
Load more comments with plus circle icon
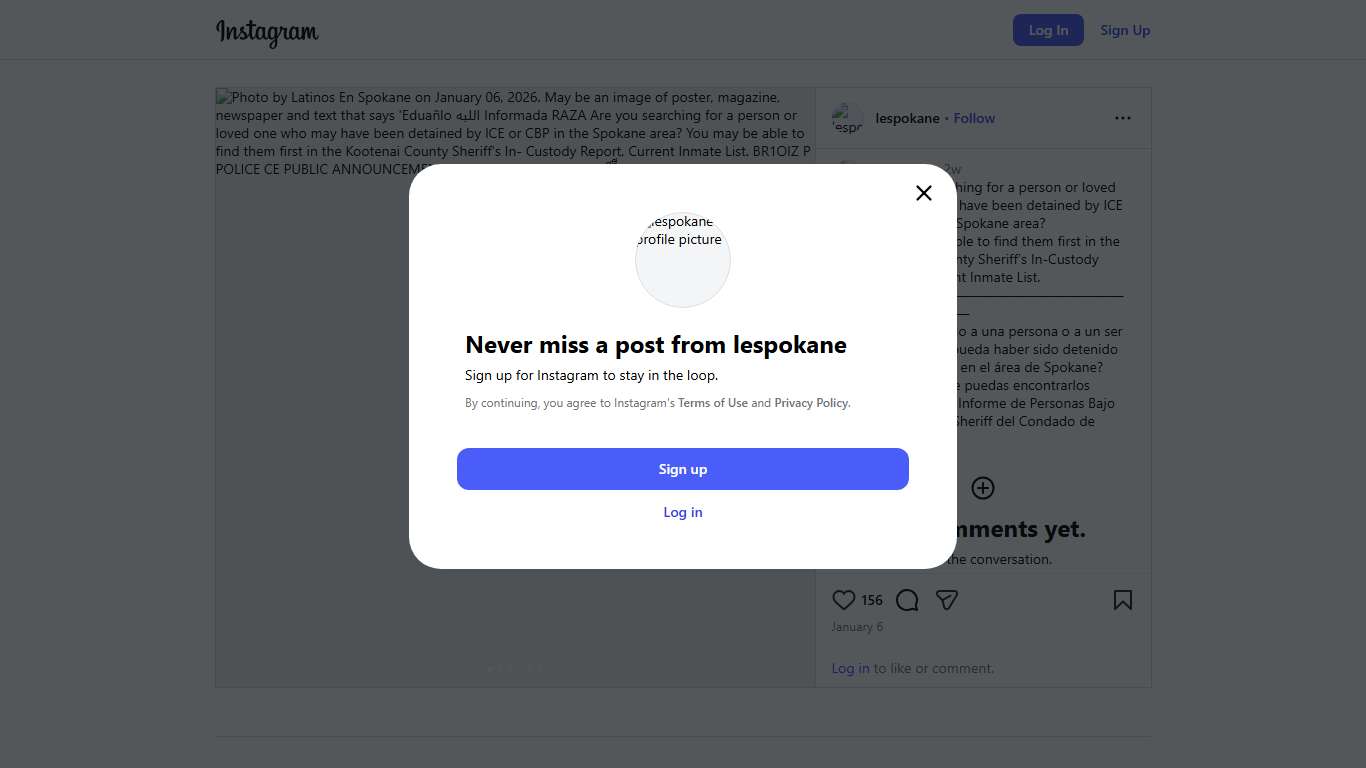point(983,488)
